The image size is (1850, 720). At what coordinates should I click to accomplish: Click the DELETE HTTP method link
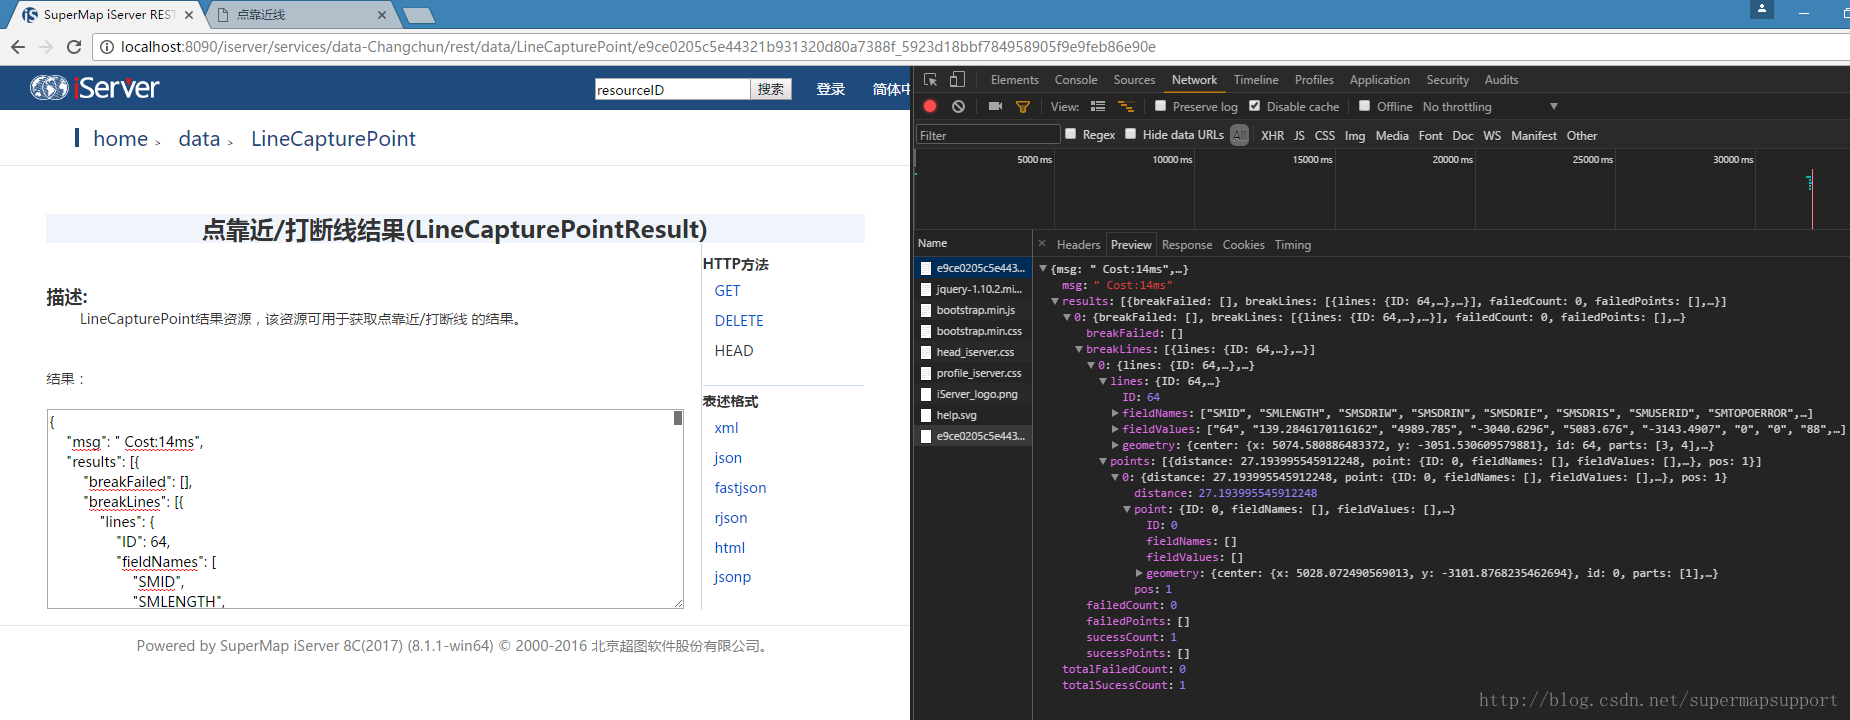(739, 321)
